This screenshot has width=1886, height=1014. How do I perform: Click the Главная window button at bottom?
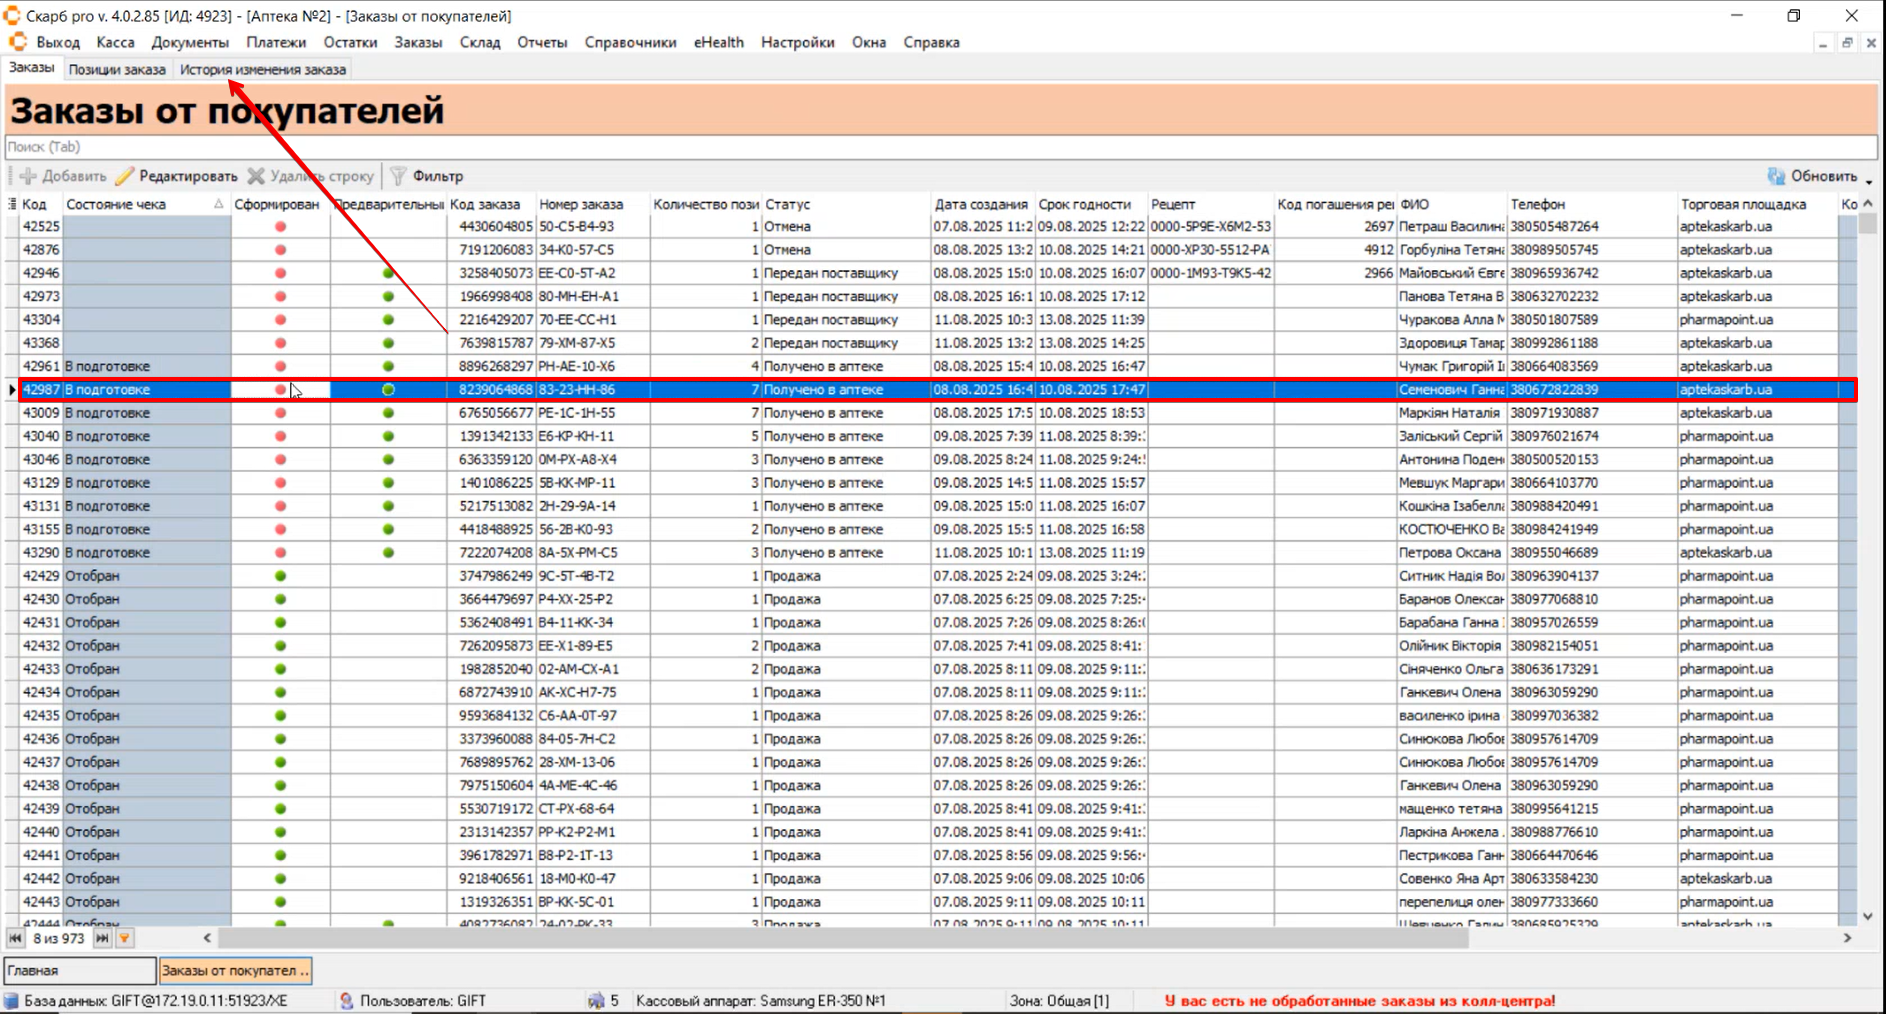tap(80, 970)
